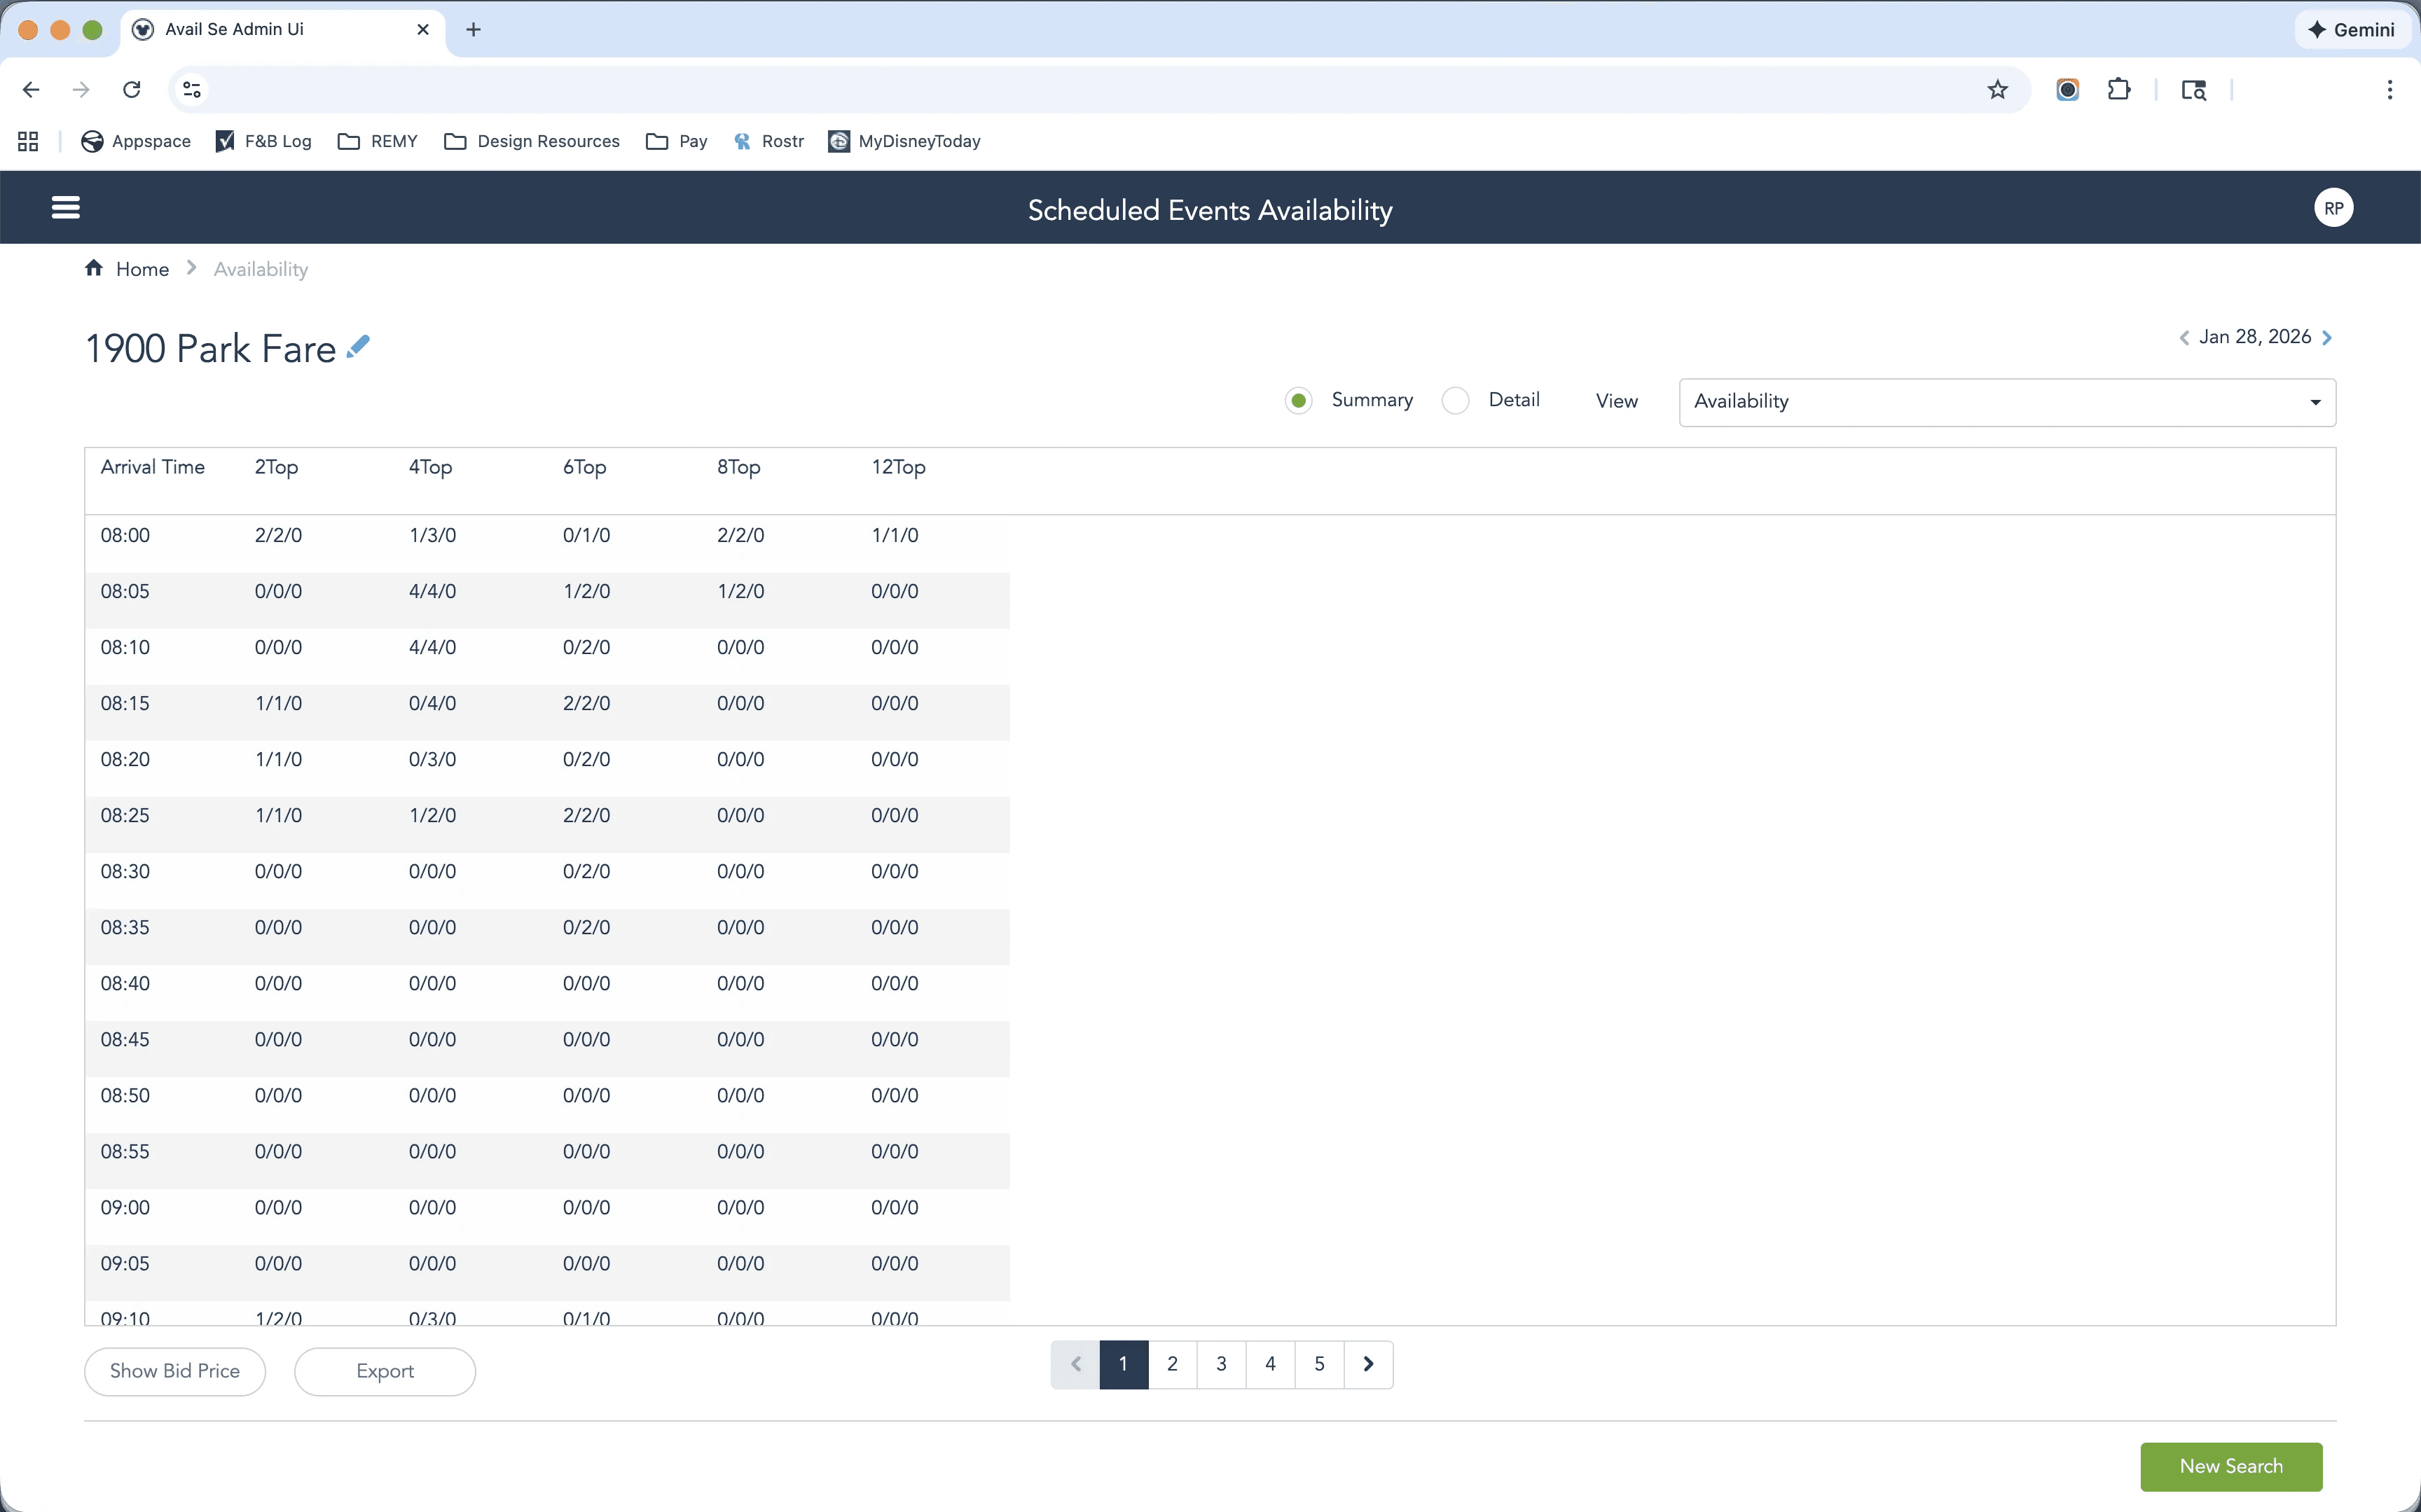Open the Apps grid in bookmarks bar
The height and width of the screenshot is (1512, 2421).
[x=28, y=141]
